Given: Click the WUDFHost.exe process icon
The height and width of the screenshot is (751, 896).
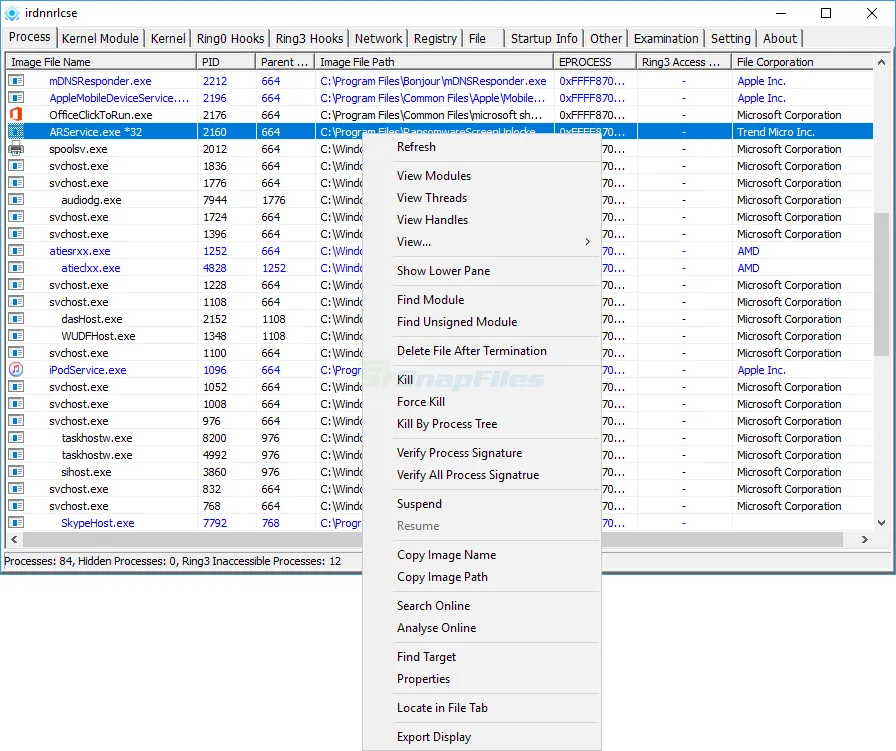Looking at the screenshot, I should tap(17, 335).
